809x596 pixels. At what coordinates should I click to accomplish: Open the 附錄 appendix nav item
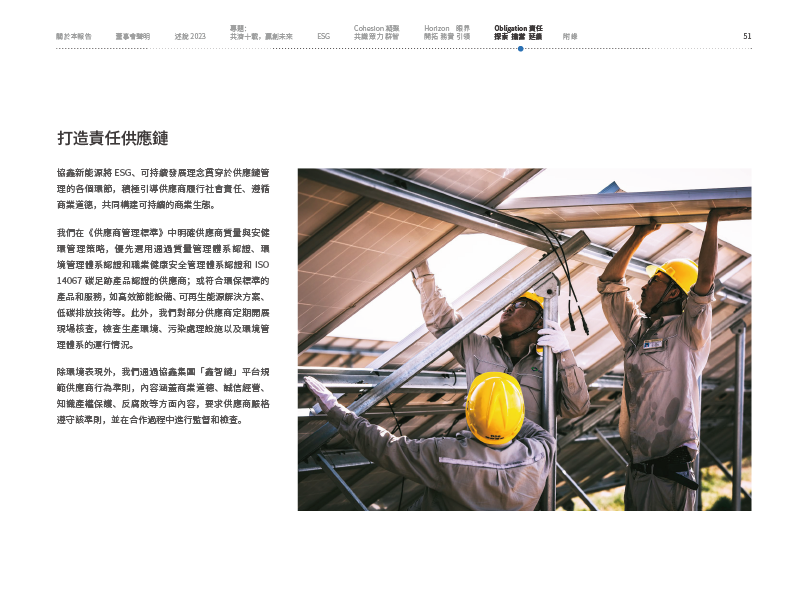click(570, 36)
